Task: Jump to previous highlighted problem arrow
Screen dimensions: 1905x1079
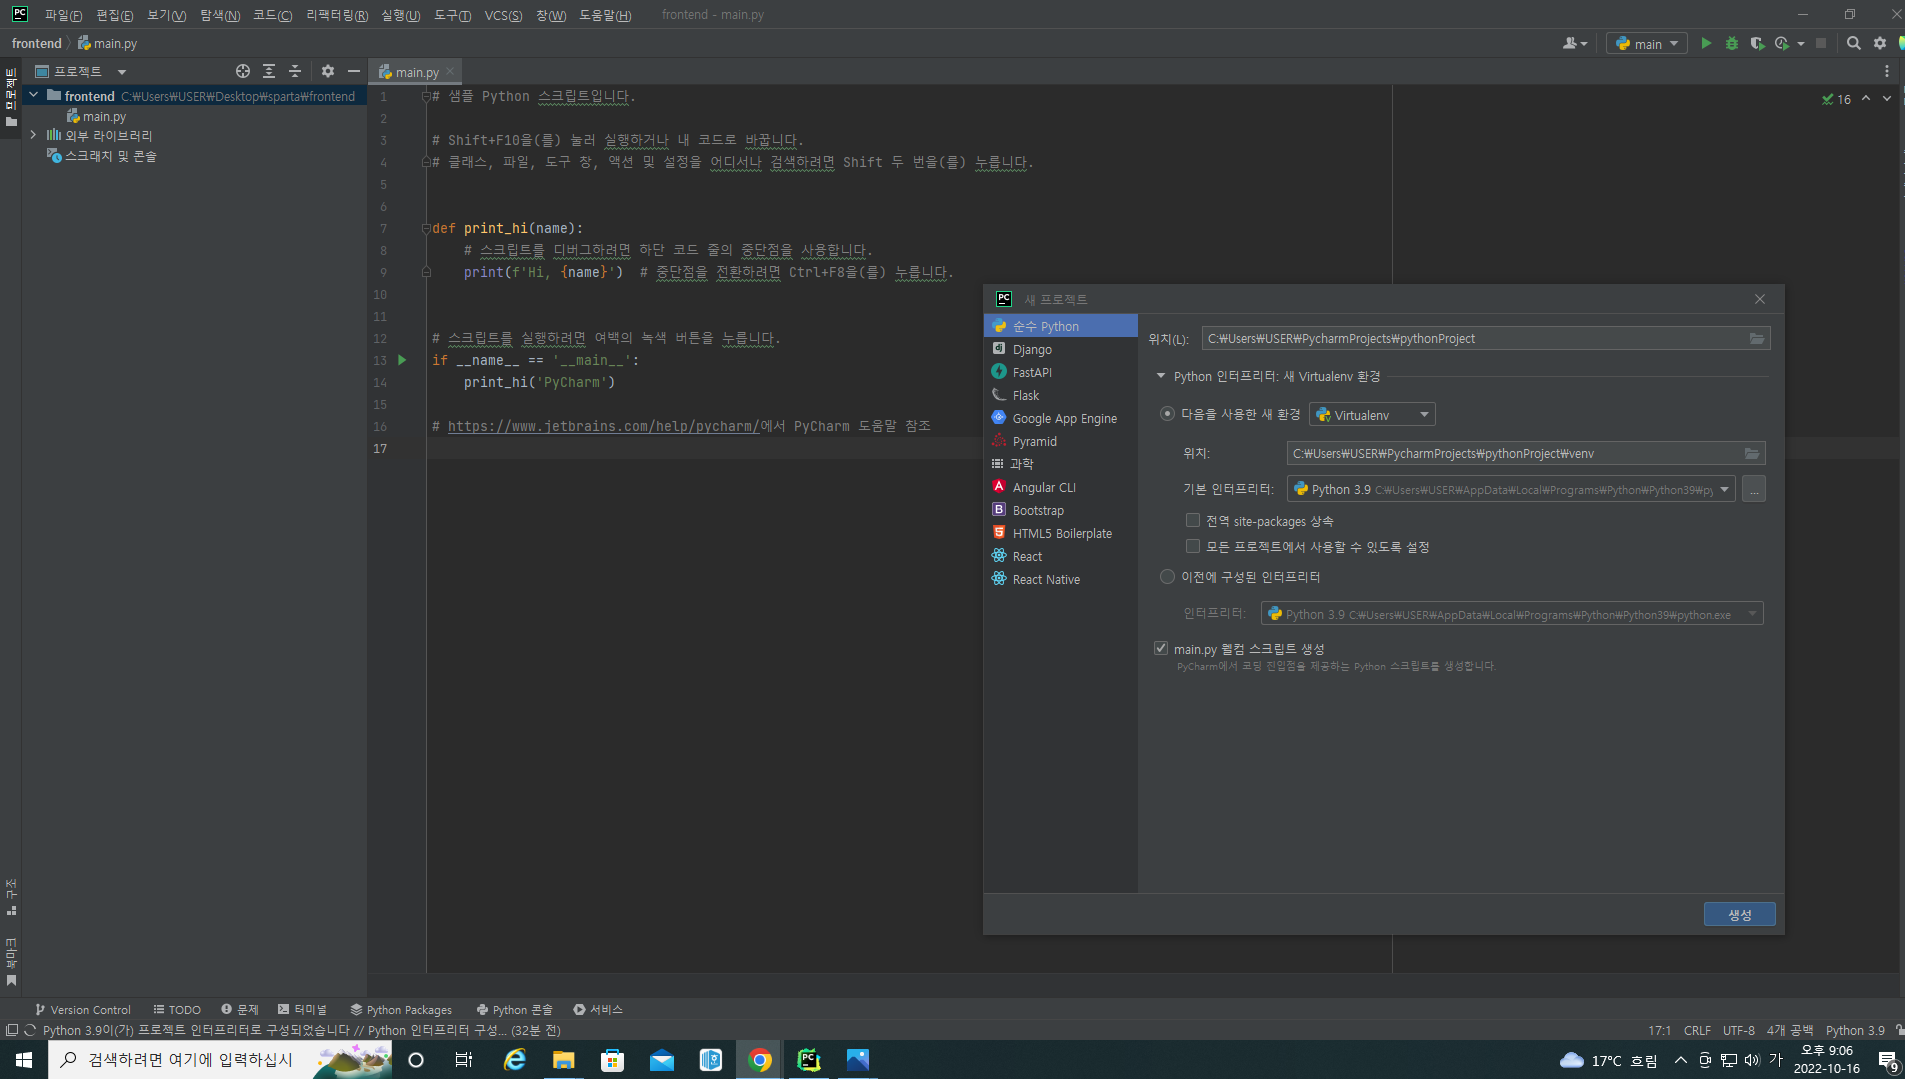Action: click(1866, 98)
